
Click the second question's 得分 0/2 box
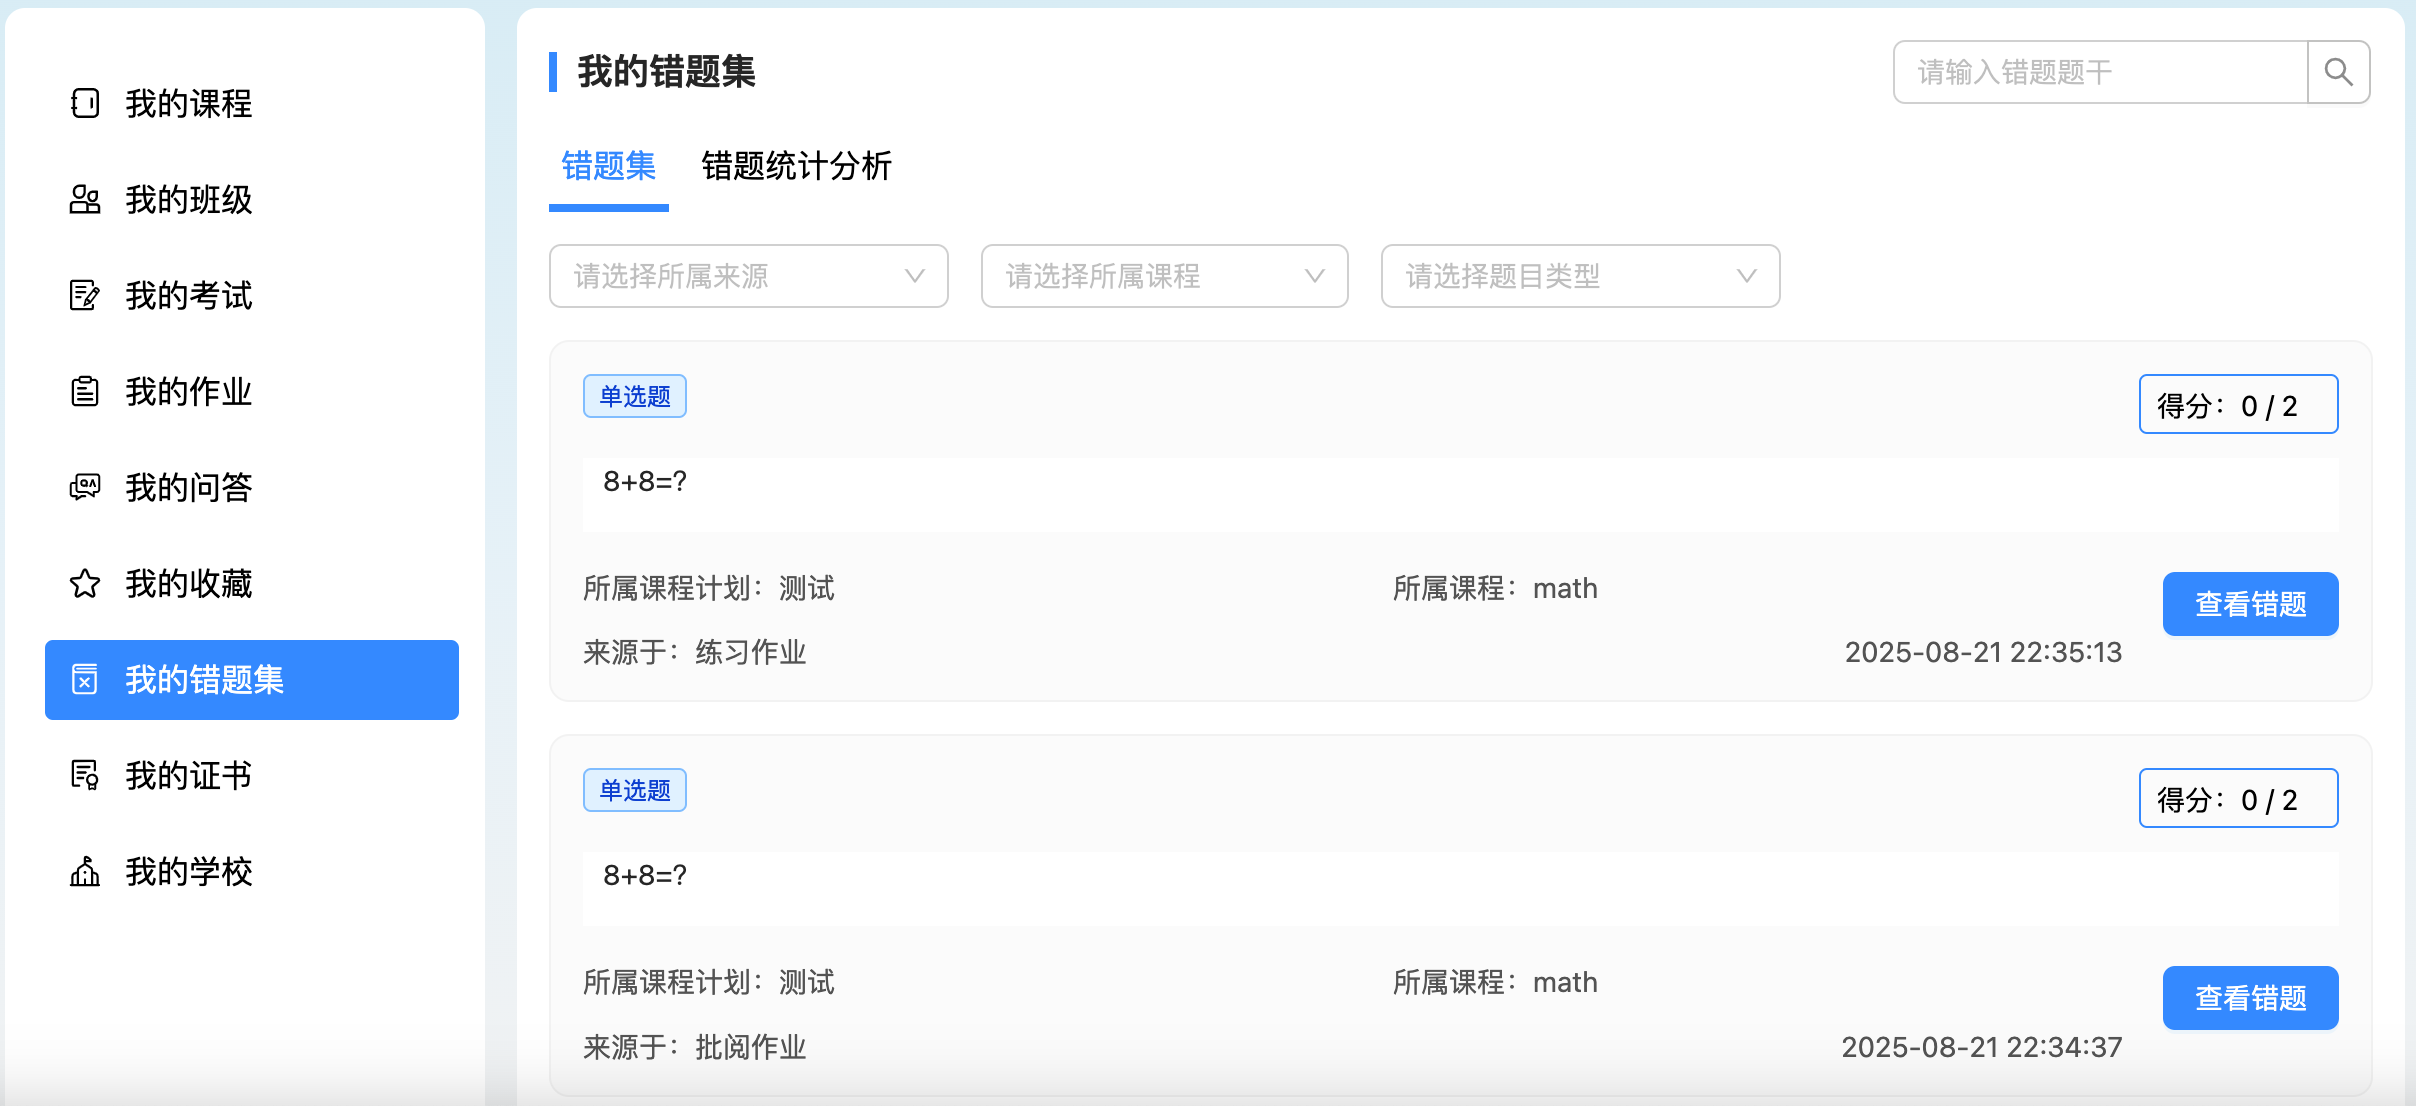(2238, 798)
